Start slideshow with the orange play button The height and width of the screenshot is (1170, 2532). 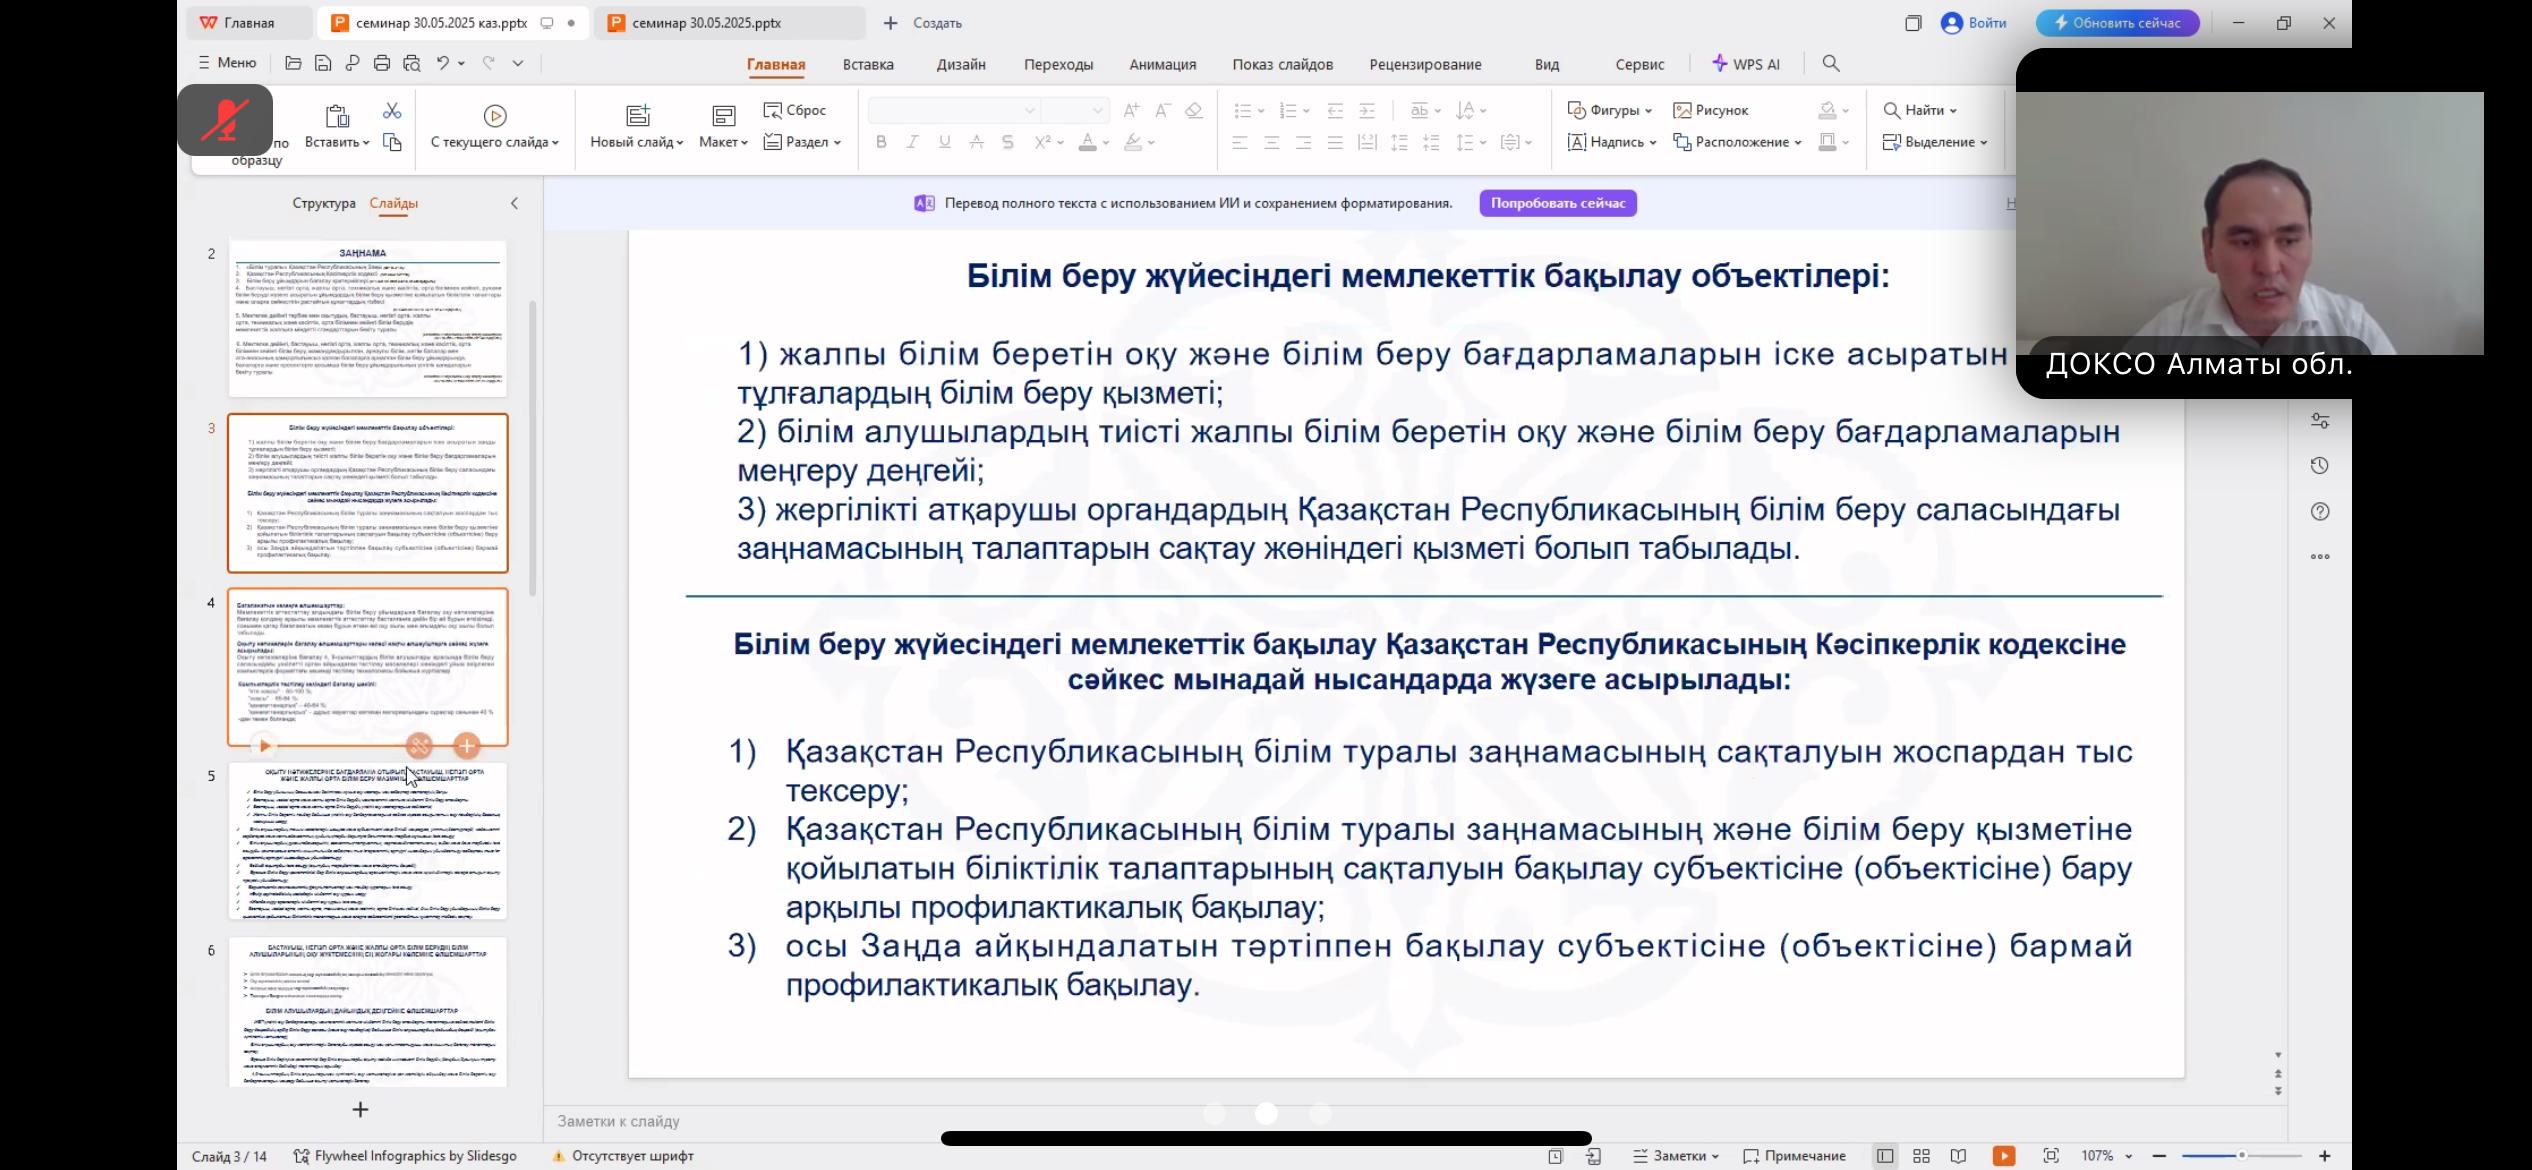click(2004, 1156)
